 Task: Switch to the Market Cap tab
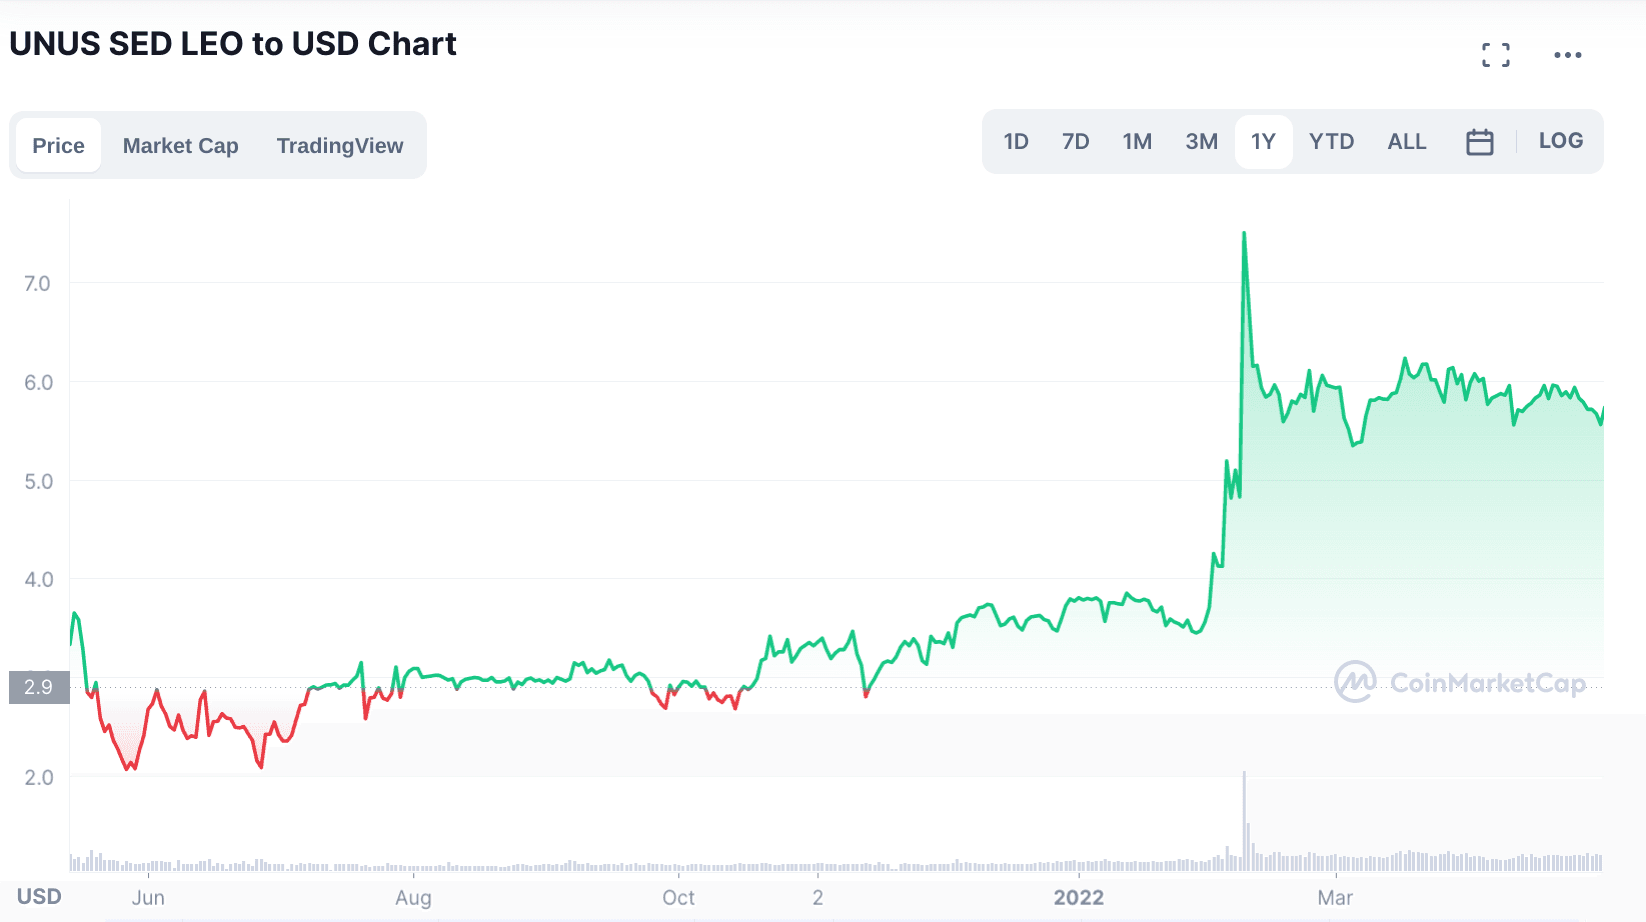pos(180,146)
